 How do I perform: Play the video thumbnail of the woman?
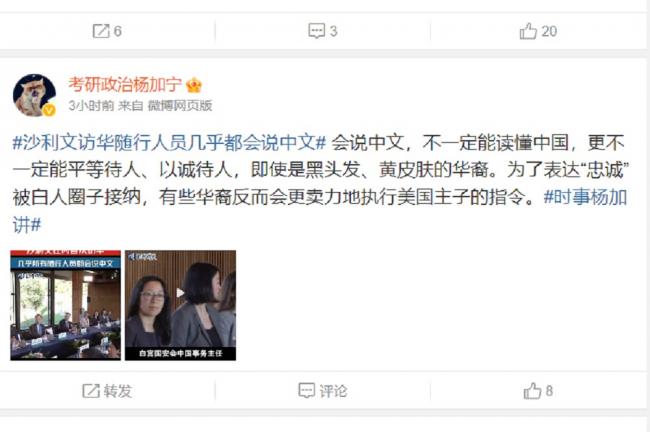point(180,305)
